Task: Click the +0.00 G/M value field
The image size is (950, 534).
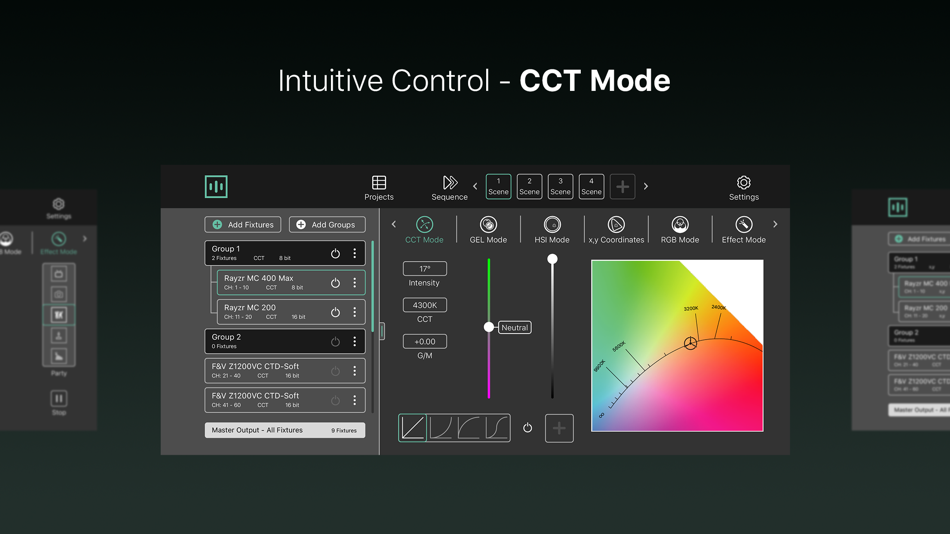Action: pos(424,341)
